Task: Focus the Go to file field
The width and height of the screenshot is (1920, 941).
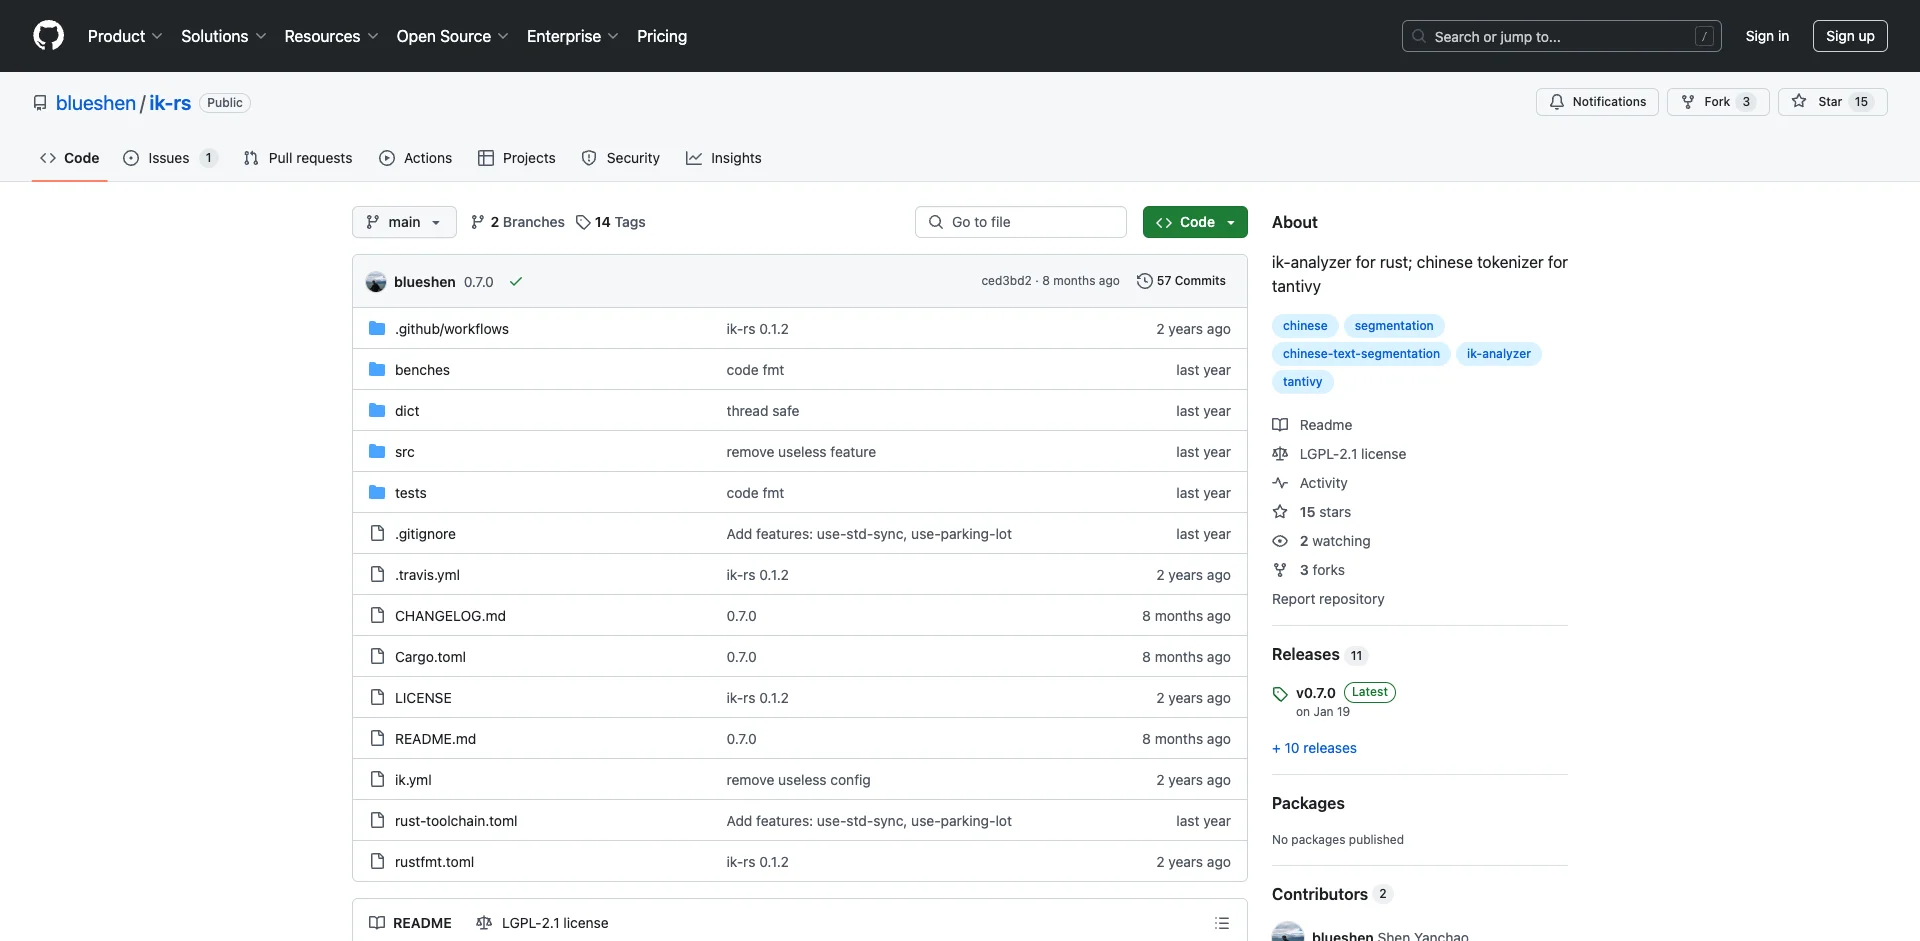Action: (1021, 222)
